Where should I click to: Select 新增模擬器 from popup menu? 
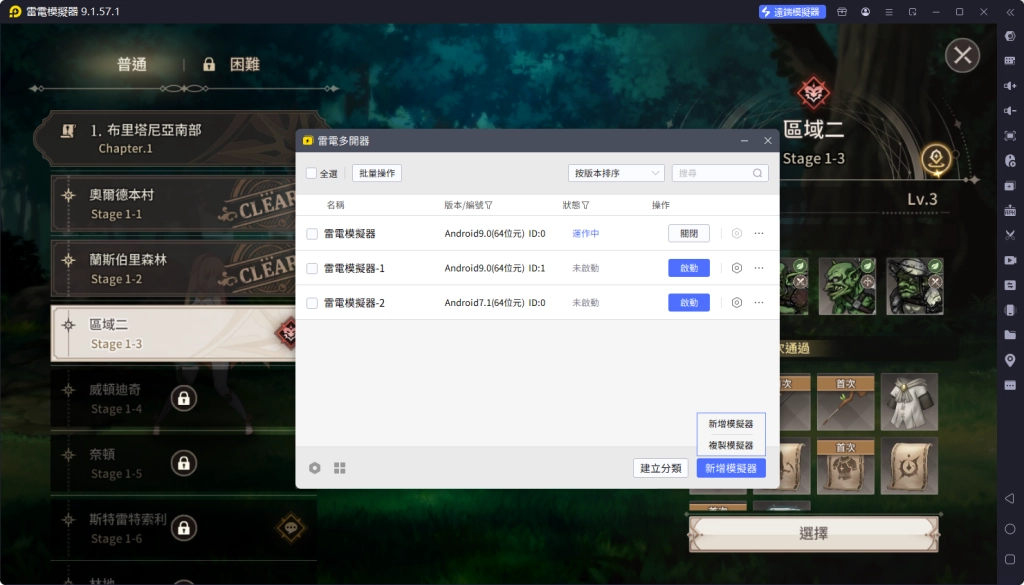click(x=731, y=424)
